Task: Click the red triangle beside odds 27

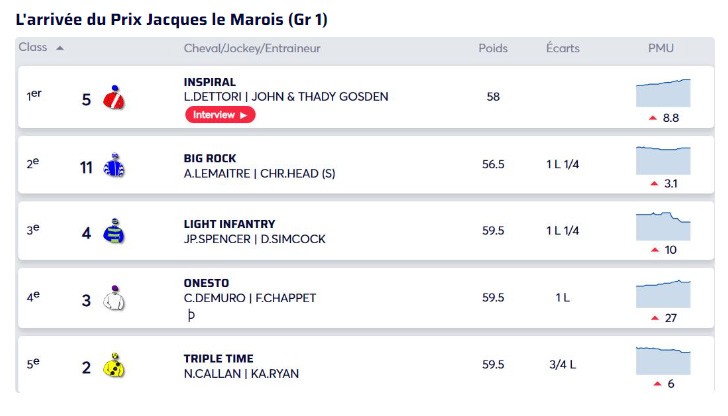Action: tap(654, 318)
